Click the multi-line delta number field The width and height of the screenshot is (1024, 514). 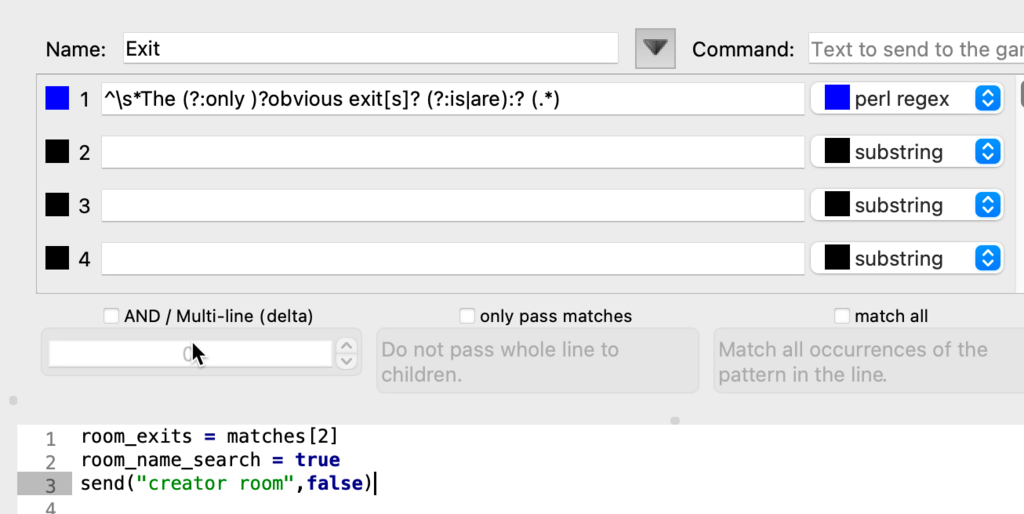[189, 353]
